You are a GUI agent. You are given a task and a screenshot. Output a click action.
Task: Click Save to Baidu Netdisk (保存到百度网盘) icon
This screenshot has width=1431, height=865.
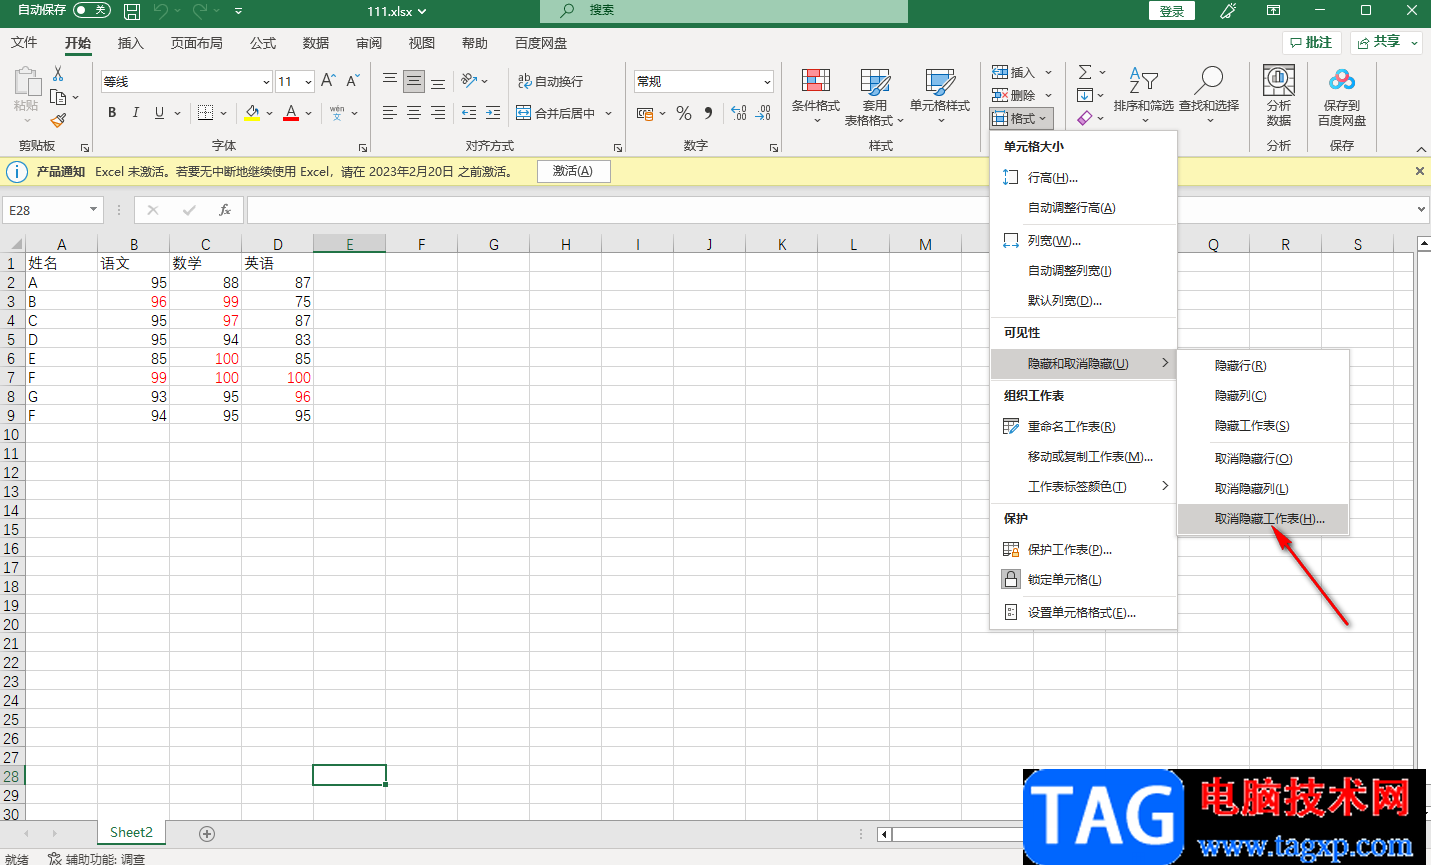(x=1342, y=96)
